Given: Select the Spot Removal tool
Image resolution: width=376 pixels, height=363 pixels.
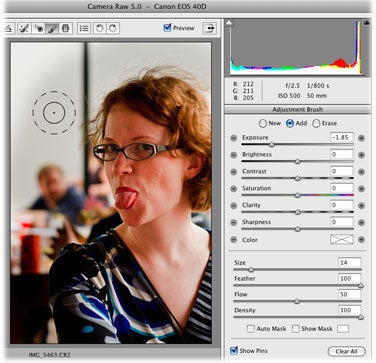Looking at the screenshot, I should [24, 28].
